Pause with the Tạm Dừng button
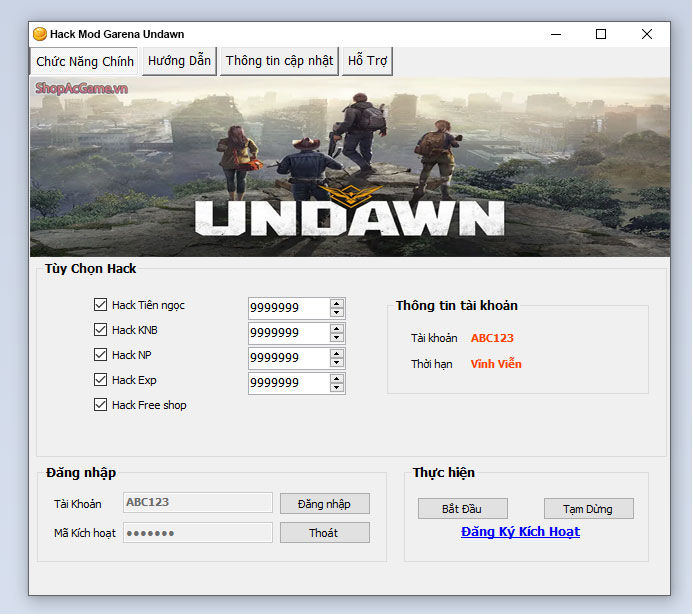This screenshot has width=693, height=616. [588, 509]
